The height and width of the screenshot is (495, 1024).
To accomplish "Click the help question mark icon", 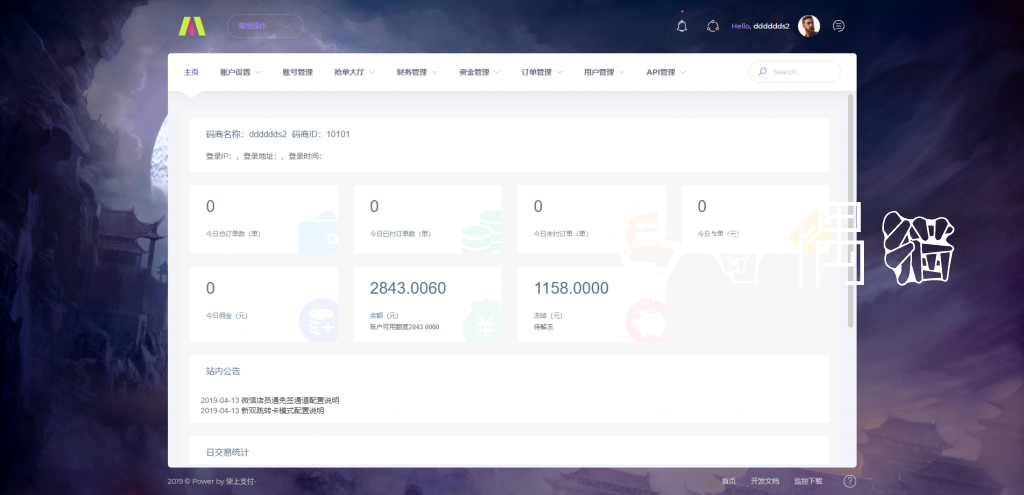I will pyautogui.click(x=850, y=481).
